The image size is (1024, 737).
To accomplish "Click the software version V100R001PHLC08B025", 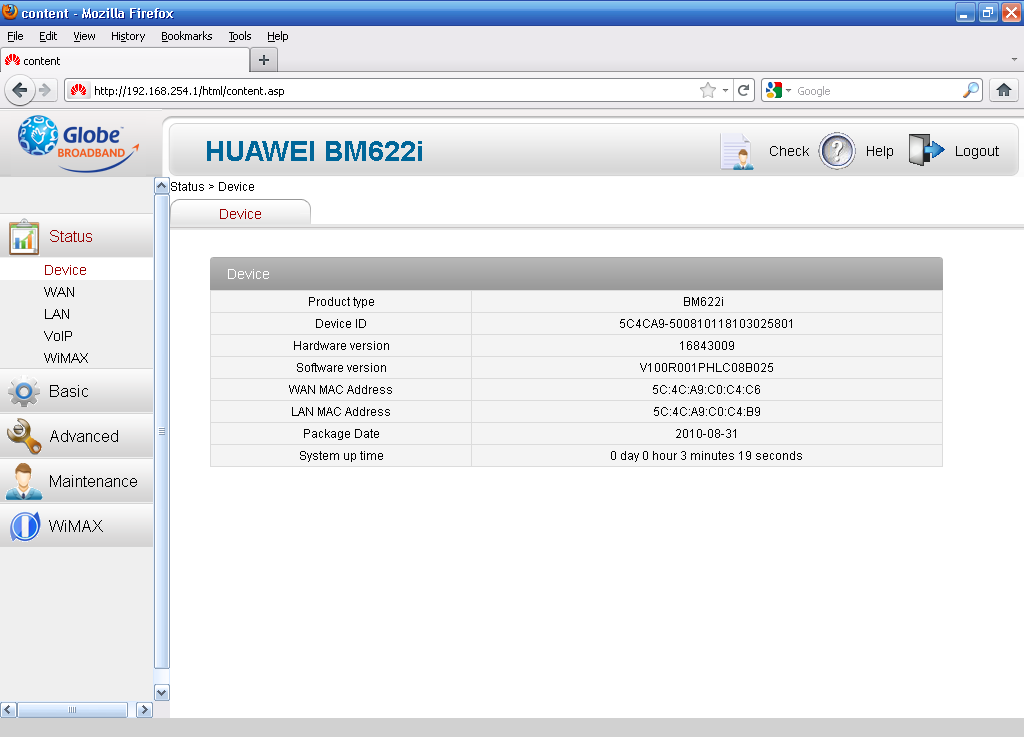I will tap(707, 368).
